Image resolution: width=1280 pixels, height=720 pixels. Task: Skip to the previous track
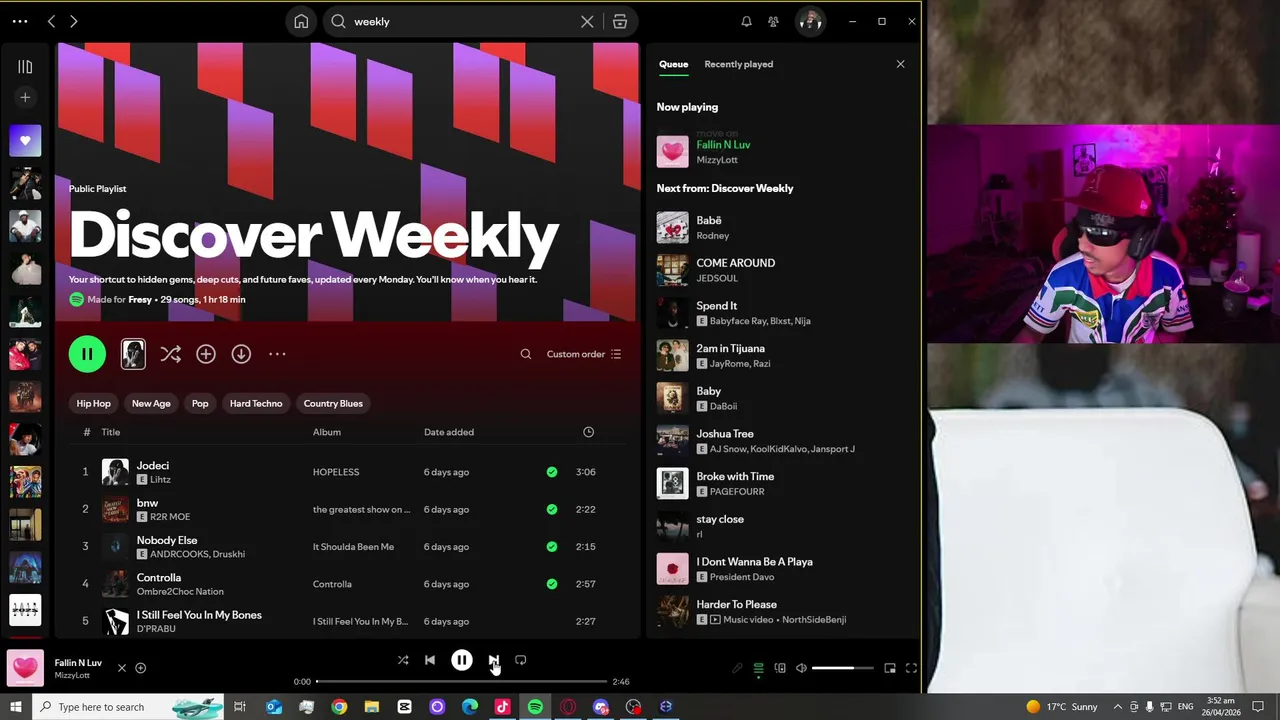pyautogui.click(x=430, y=660)
